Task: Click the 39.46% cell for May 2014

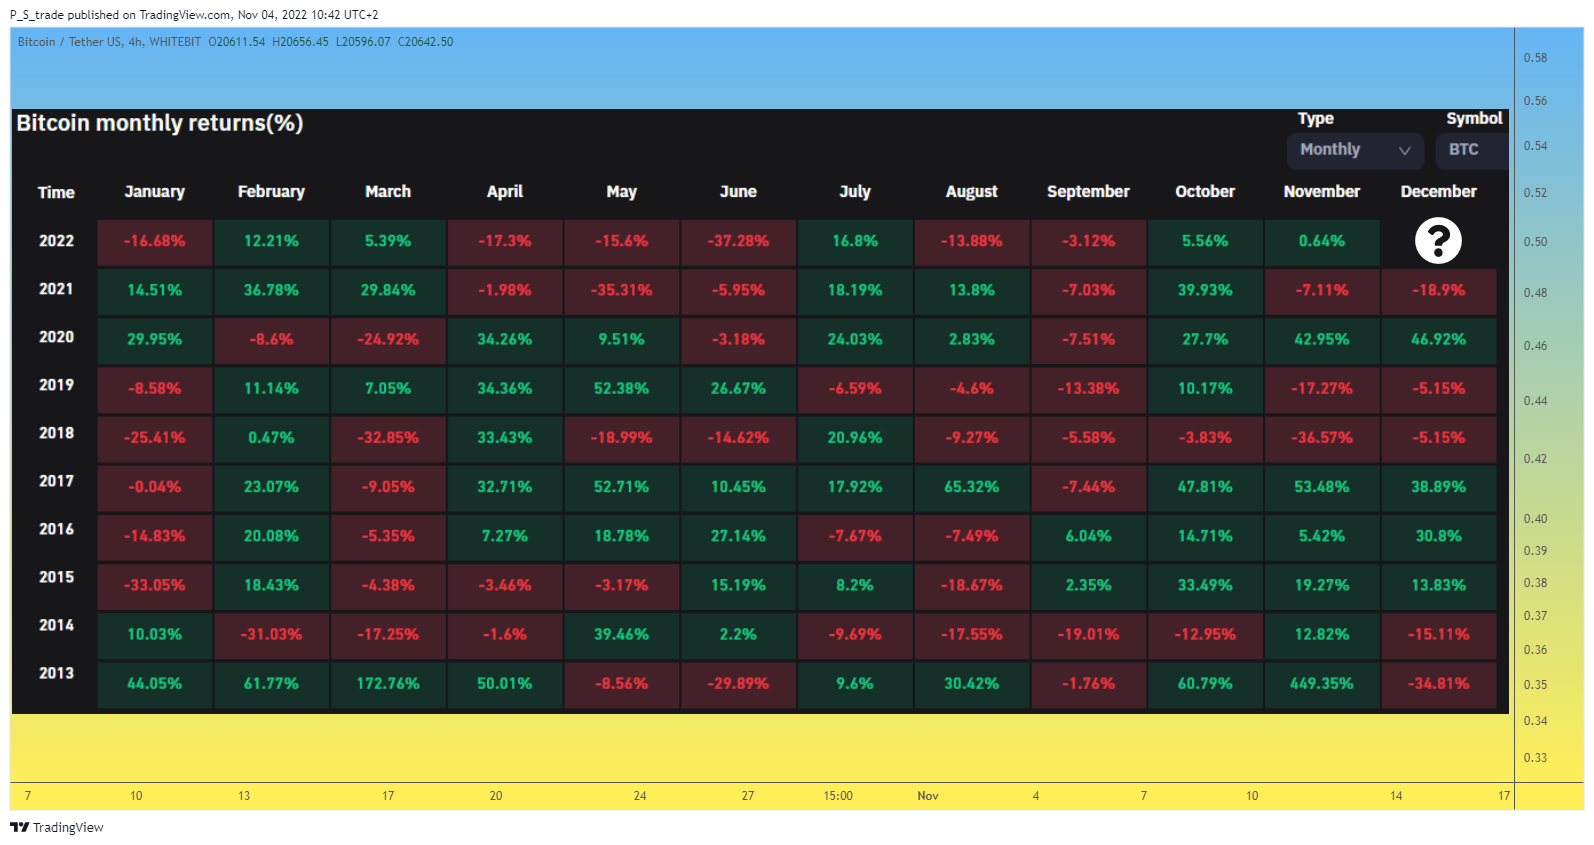Action: pos(621,634)
